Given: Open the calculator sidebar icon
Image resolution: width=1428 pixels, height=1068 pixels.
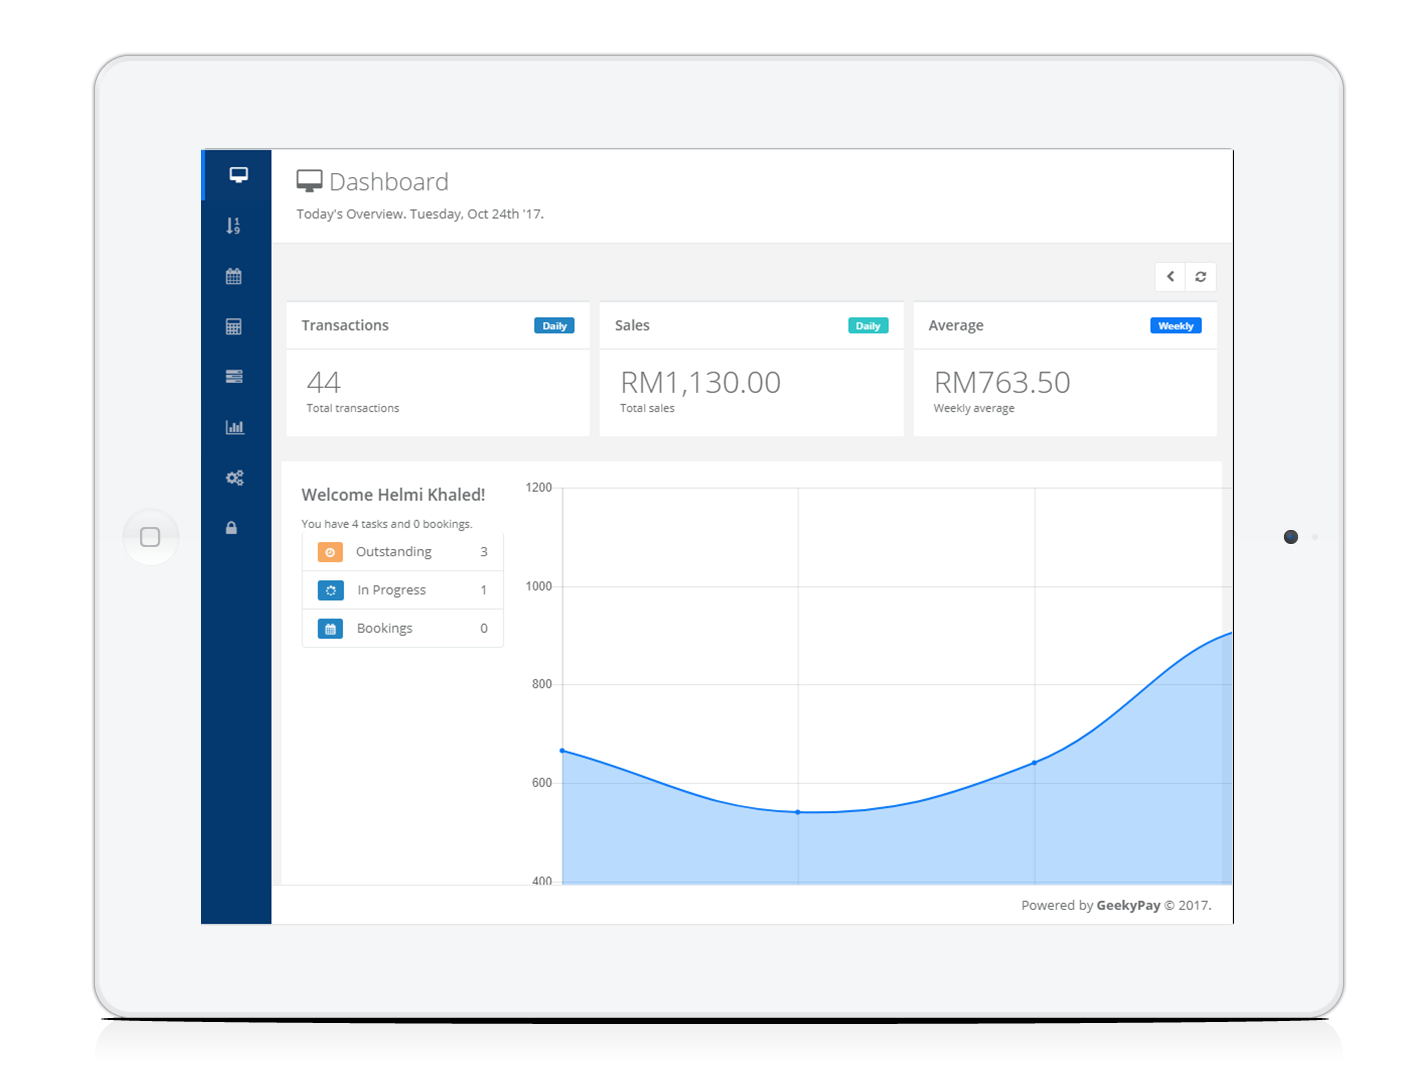Looking at the screenshot, I should point(234,327).
